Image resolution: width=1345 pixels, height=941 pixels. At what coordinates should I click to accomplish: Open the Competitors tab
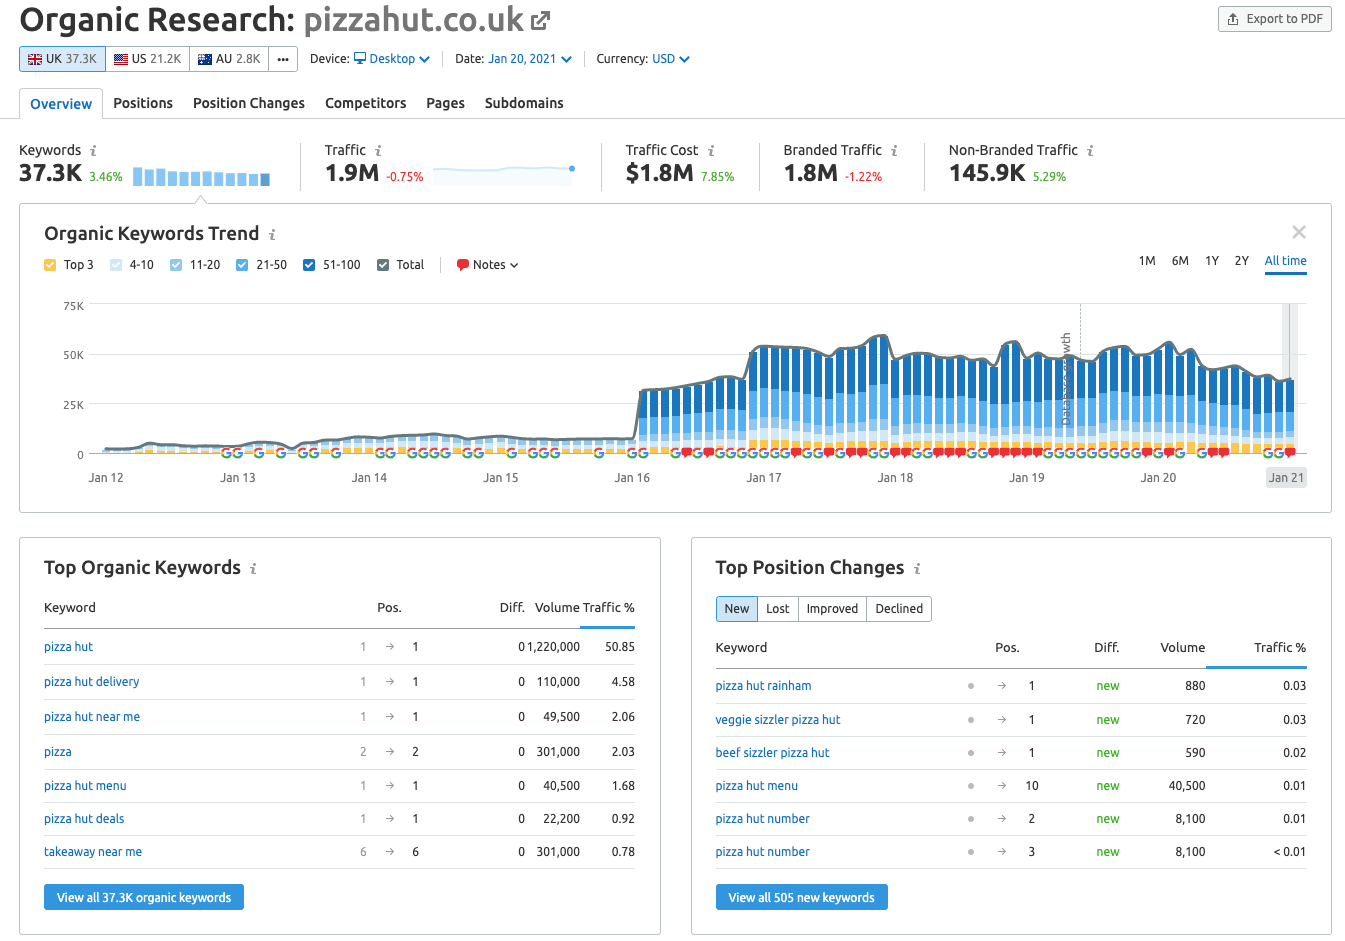coord(366,103)
